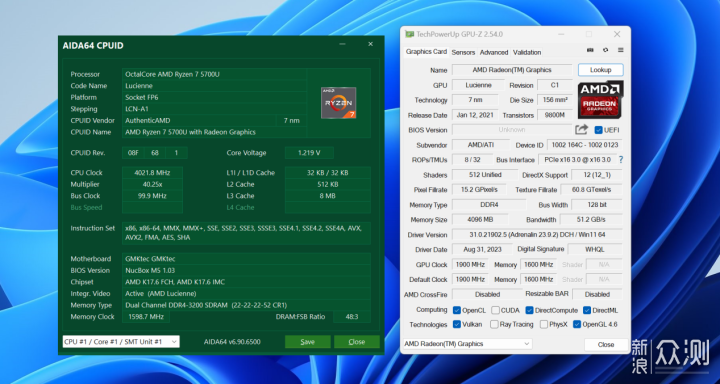Toggle the UEFI checkbox

tap(598, 130)
